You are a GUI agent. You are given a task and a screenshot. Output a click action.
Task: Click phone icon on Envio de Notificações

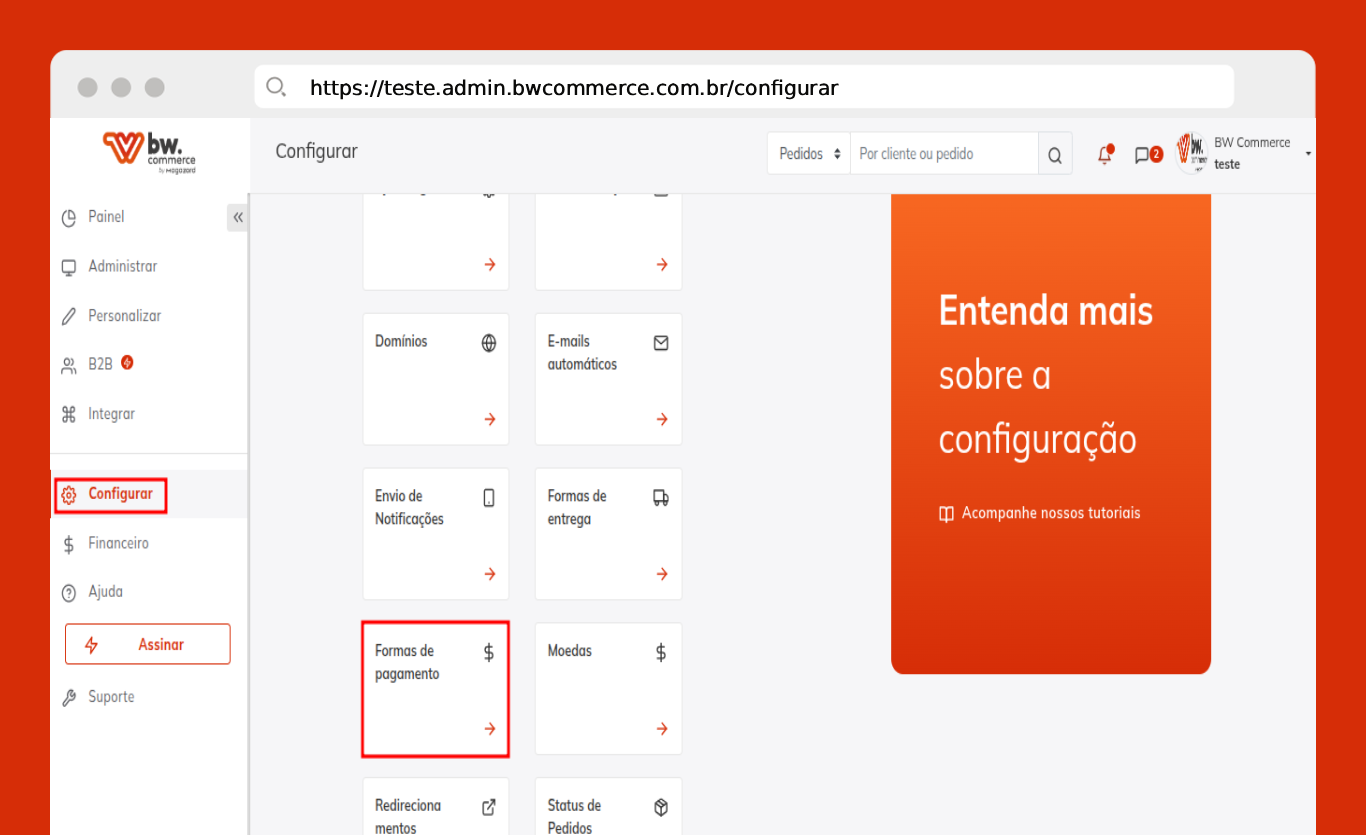tap(489, 498)
